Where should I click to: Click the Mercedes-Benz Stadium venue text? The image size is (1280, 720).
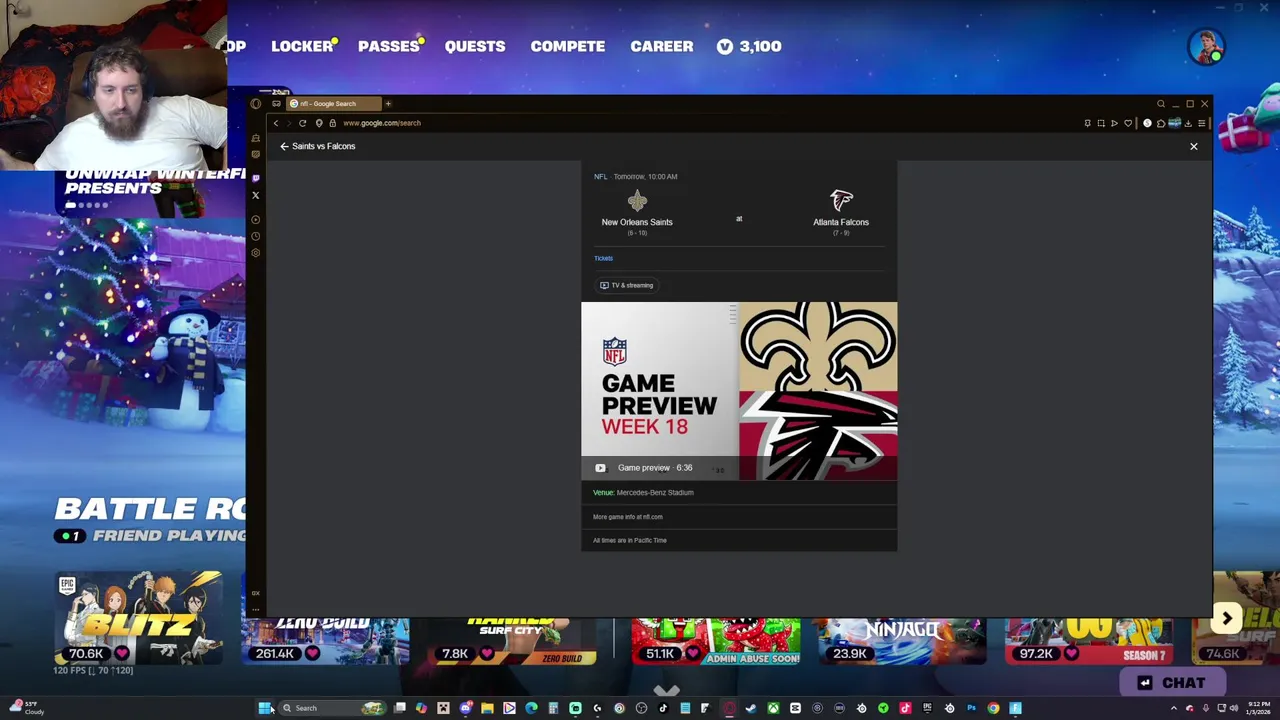click(655, 492)
